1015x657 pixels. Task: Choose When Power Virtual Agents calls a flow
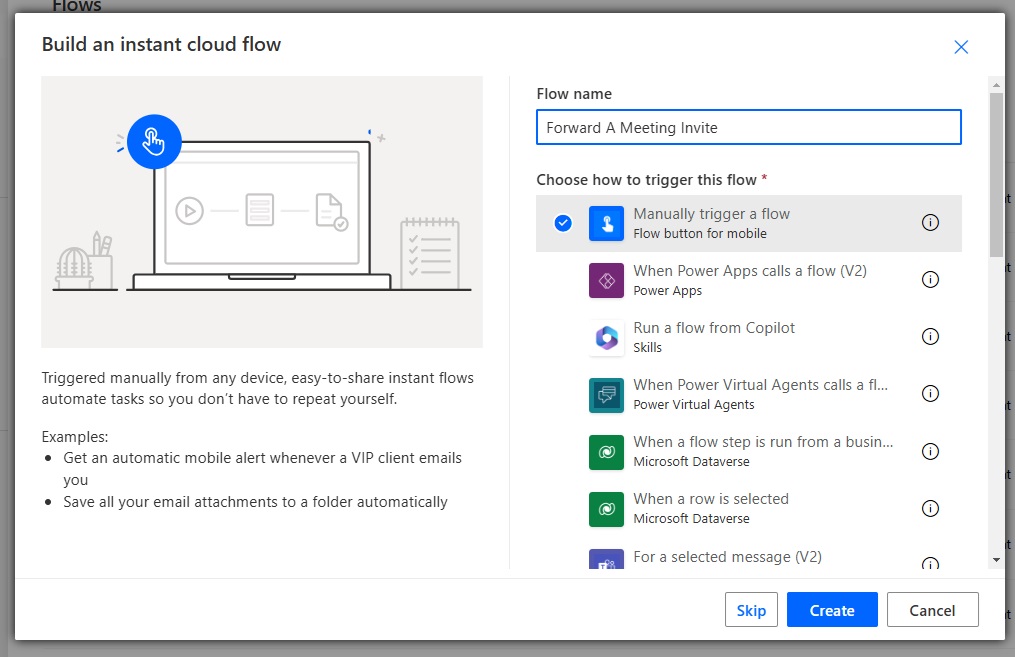click(760, 385)
